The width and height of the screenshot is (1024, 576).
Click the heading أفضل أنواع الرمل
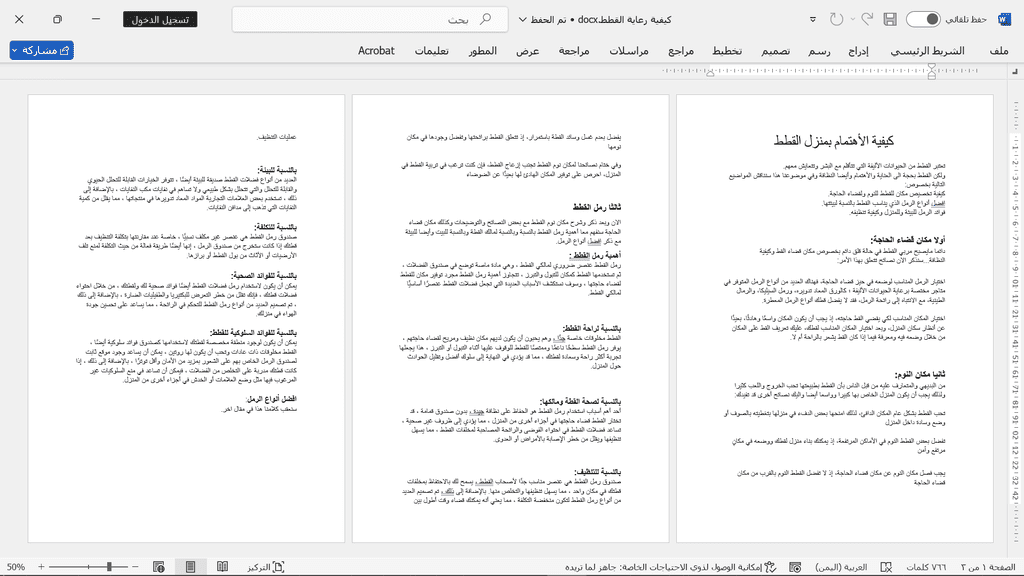[272, 398]
